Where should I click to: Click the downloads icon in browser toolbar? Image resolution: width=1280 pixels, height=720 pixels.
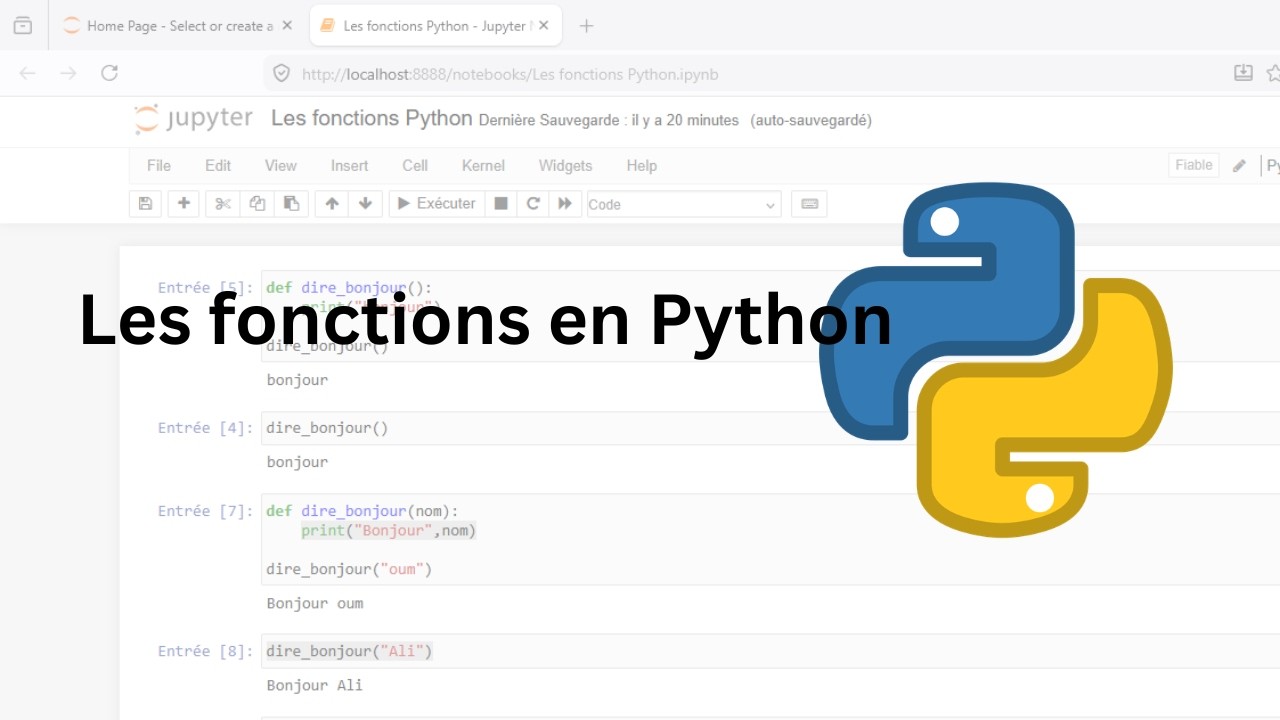click(x=1243, y=73)
